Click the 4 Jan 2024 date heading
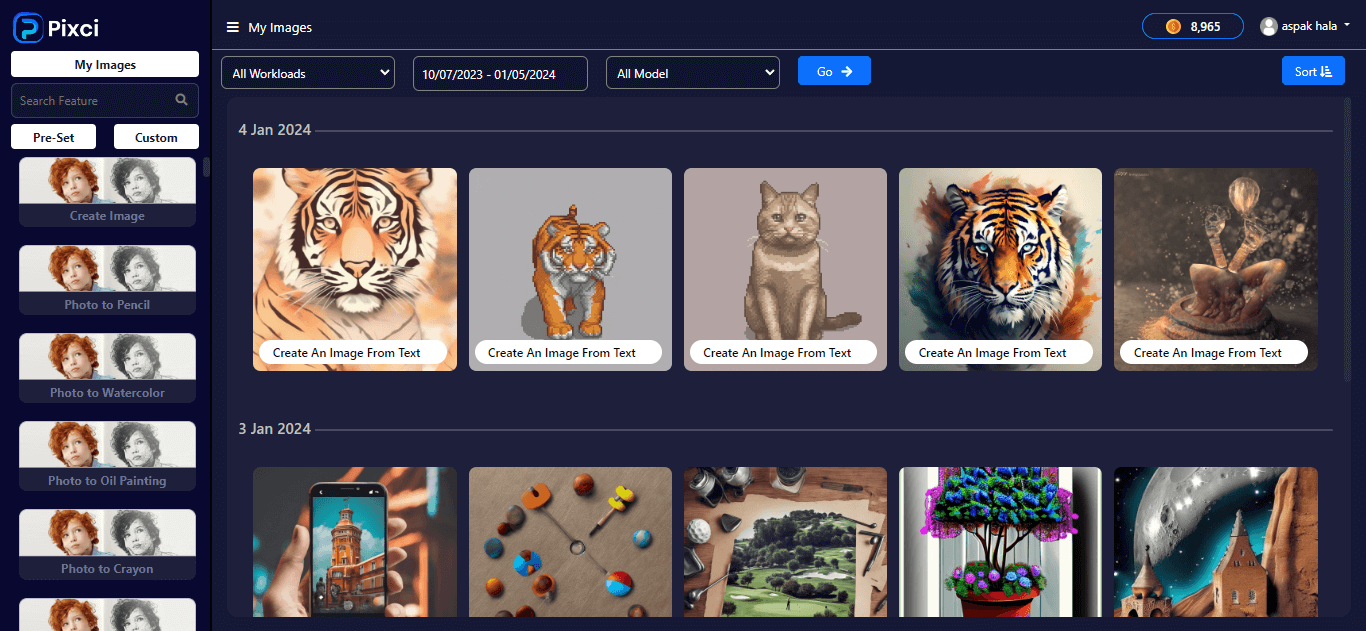This screenshot has width=1366, height=631. point(275,130)
